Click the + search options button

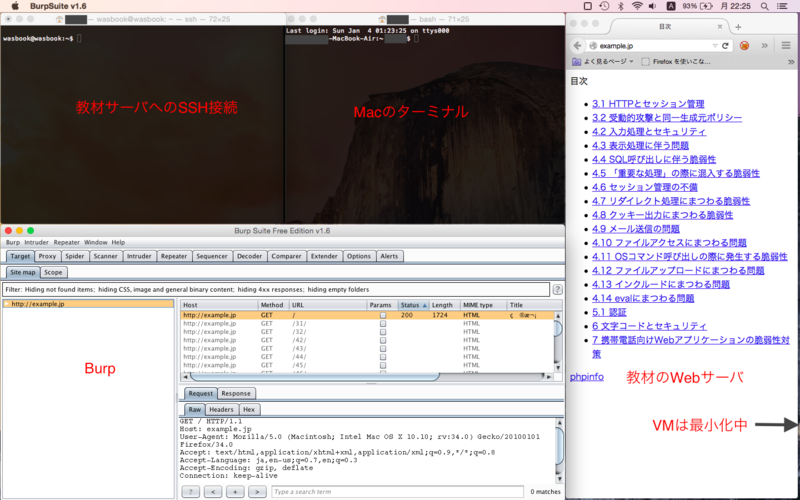(235, 492)
